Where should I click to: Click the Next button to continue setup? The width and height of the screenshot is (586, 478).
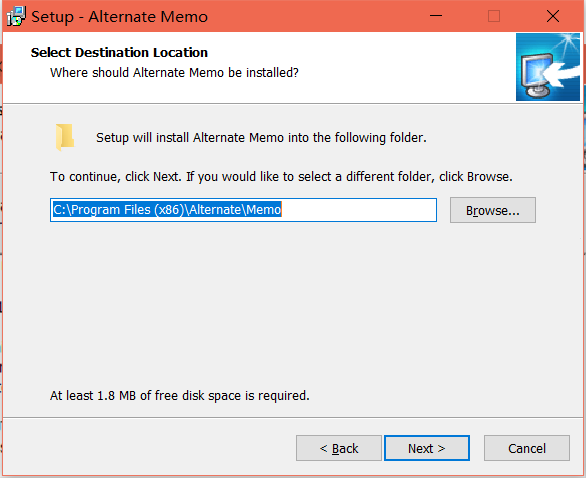click(x=427, y=448)
